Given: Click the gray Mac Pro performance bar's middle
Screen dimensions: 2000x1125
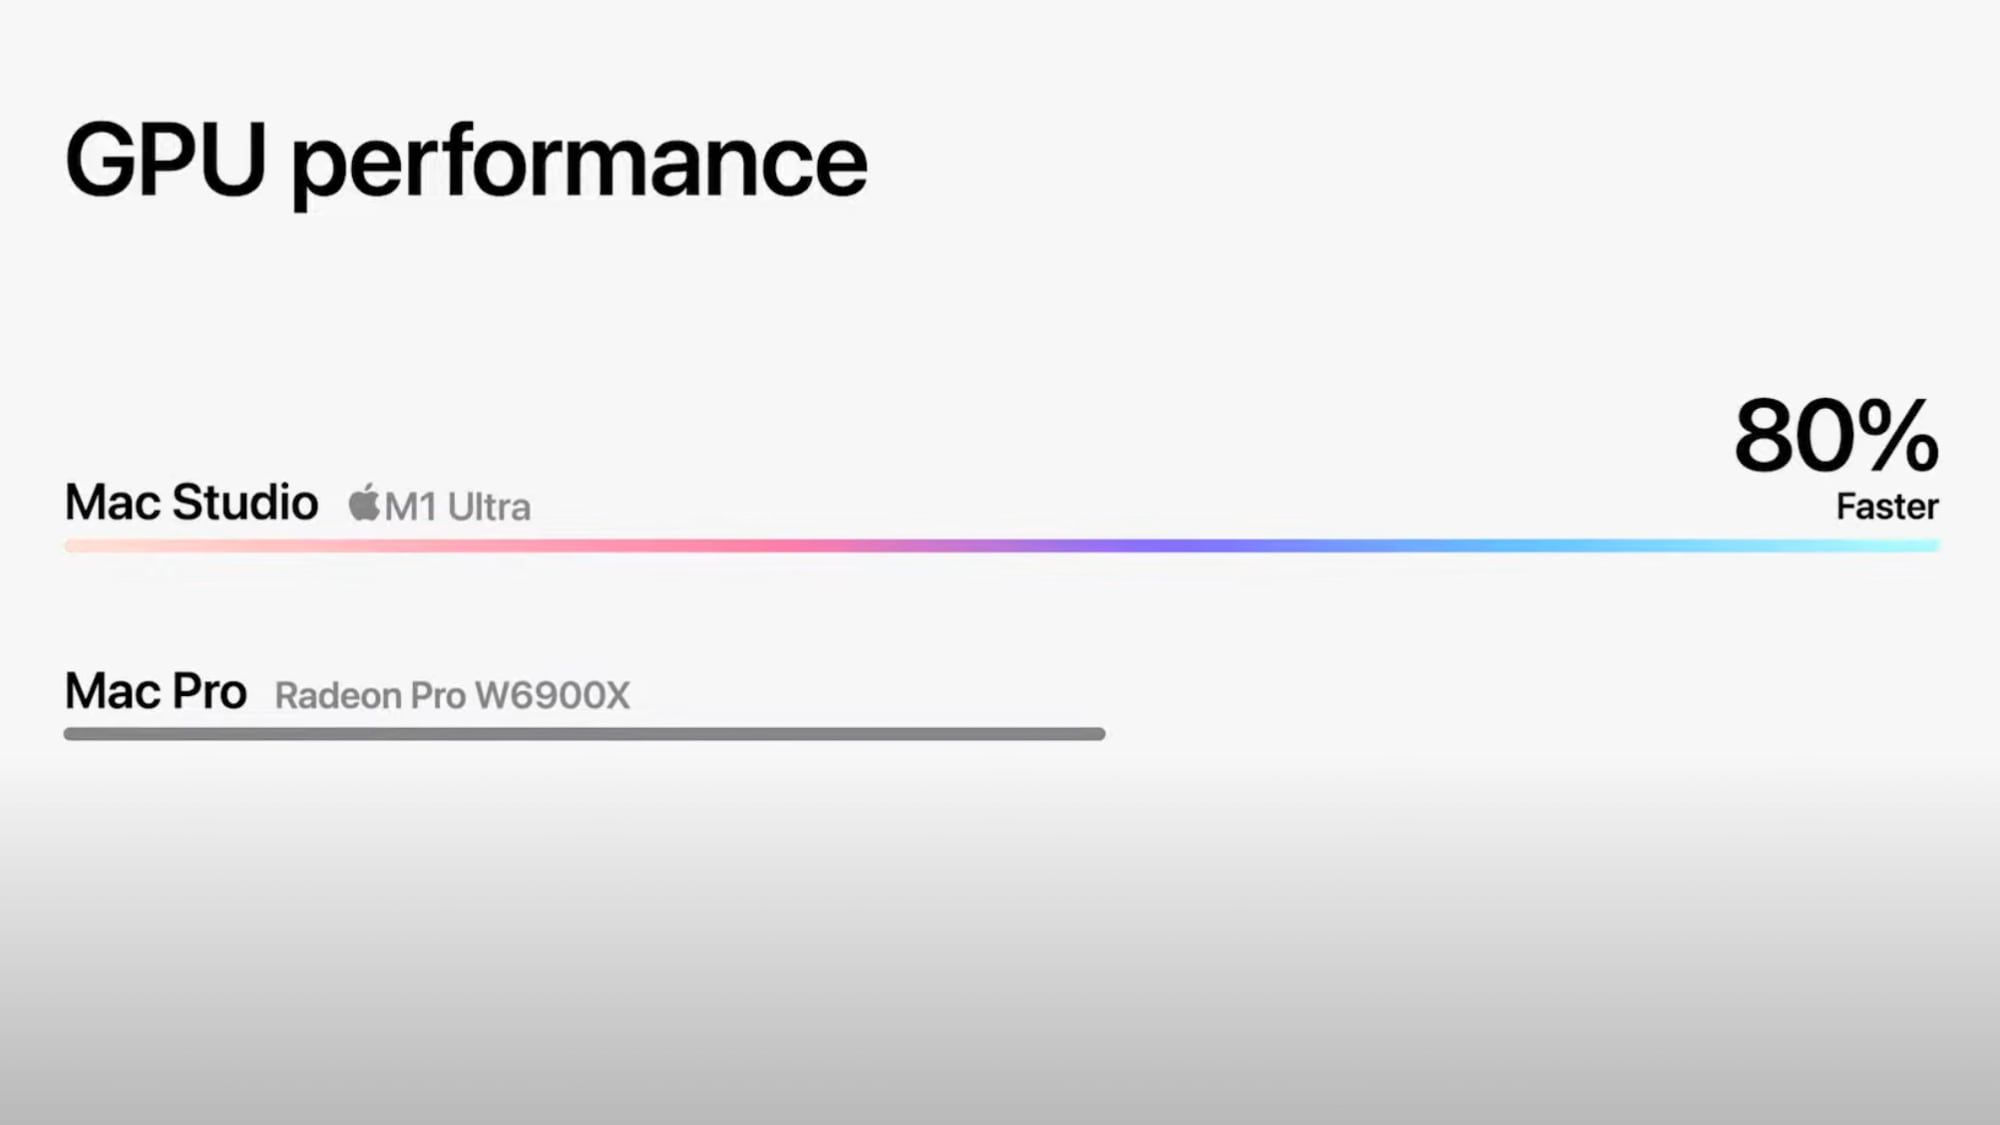Looking at the screenshot, I should pos(584,734).
